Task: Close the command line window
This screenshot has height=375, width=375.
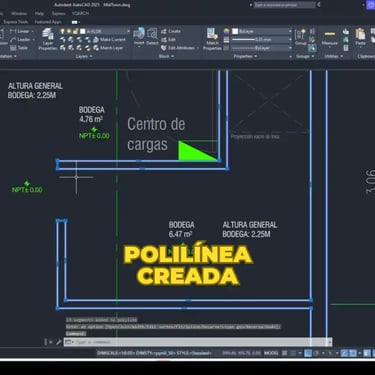Action: (51, 342)
